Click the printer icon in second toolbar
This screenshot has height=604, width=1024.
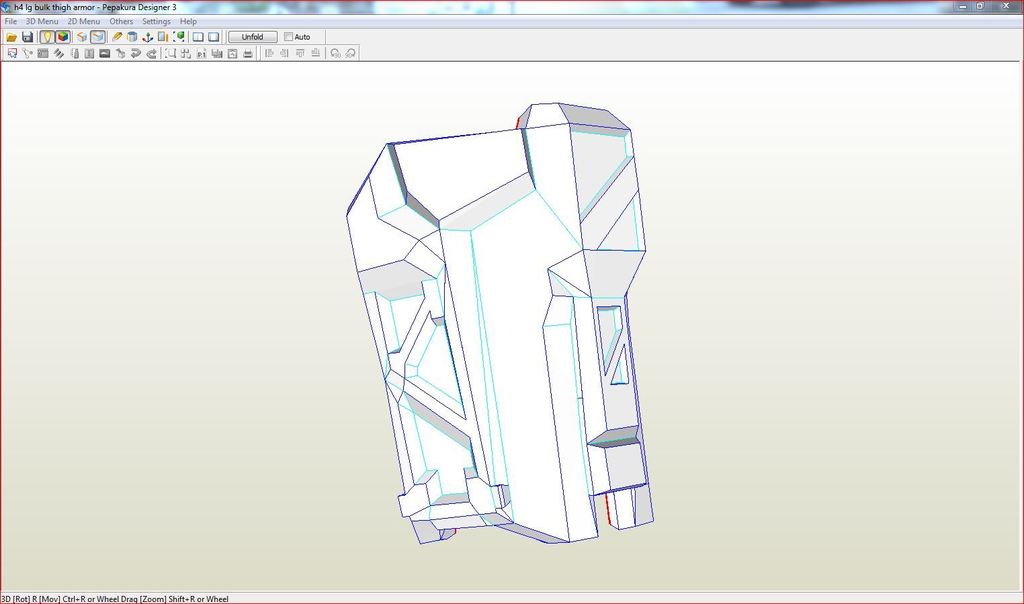coord(248,53)
